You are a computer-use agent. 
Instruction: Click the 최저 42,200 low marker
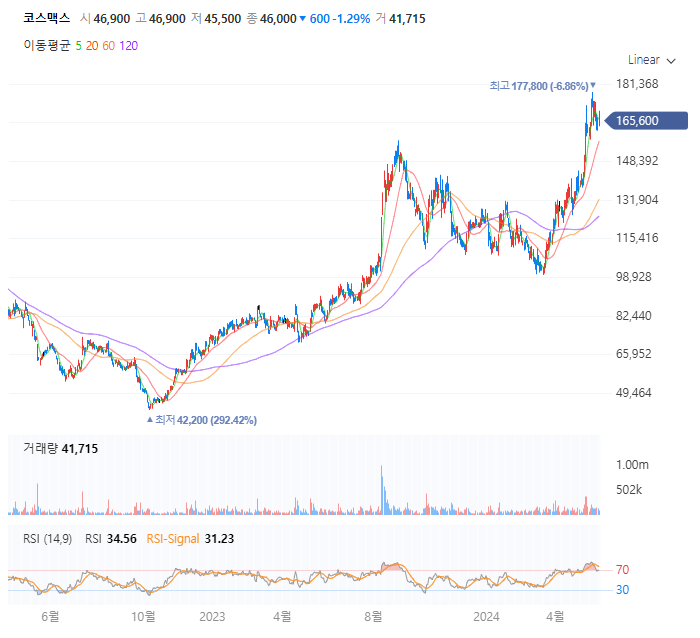[x=202, y=420]
